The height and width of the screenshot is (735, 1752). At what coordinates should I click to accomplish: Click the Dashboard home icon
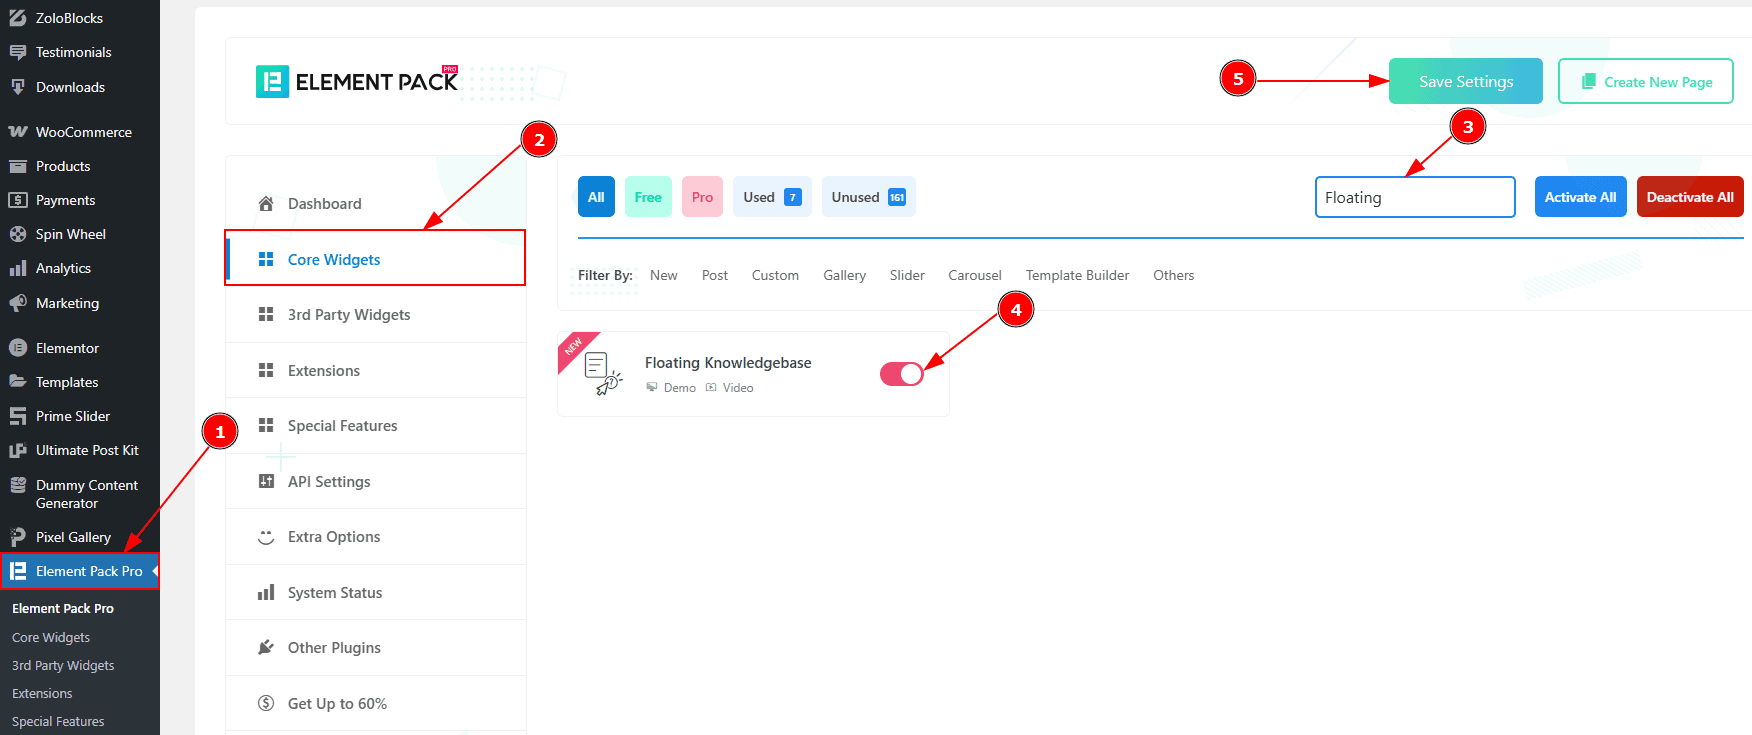coord(266,203)
